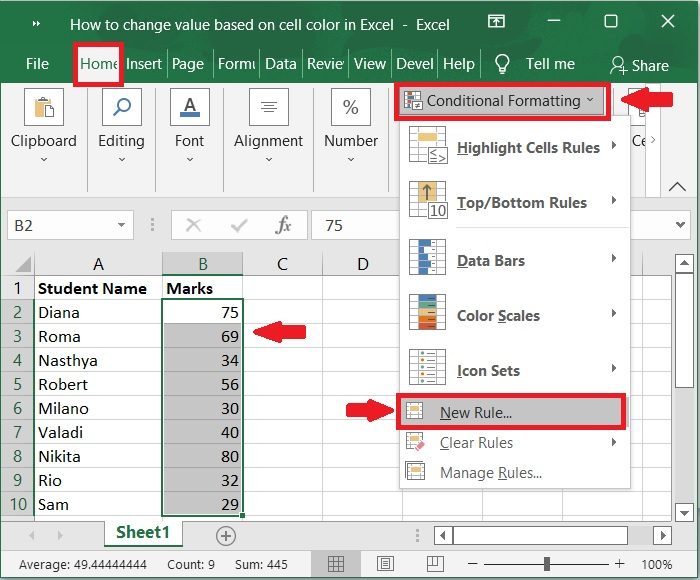
Task: Open the Editing search group icon
Action: (122, 107)
